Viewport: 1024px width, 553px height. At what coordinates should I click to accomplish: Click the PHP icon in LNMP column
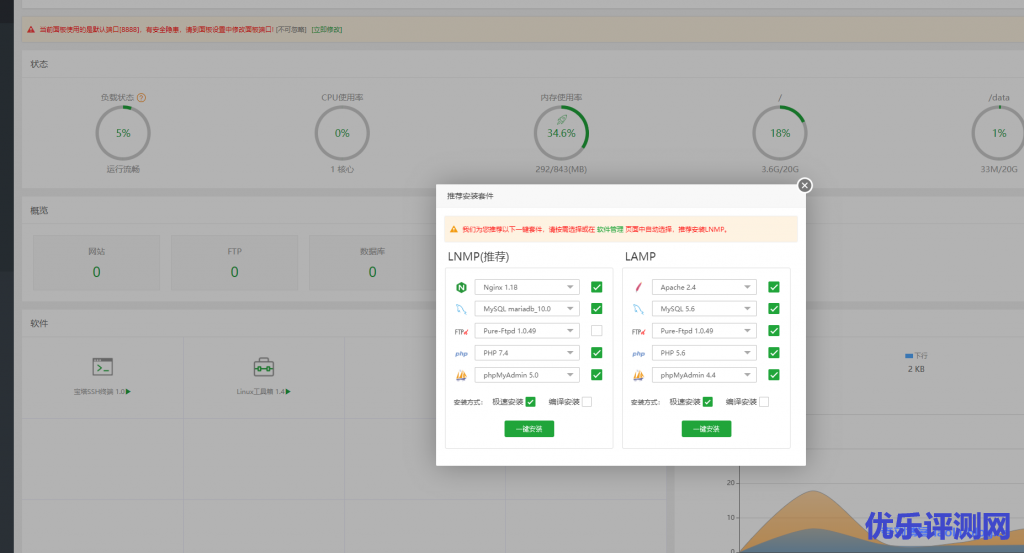pyautogui.click(x=461, y=353)
